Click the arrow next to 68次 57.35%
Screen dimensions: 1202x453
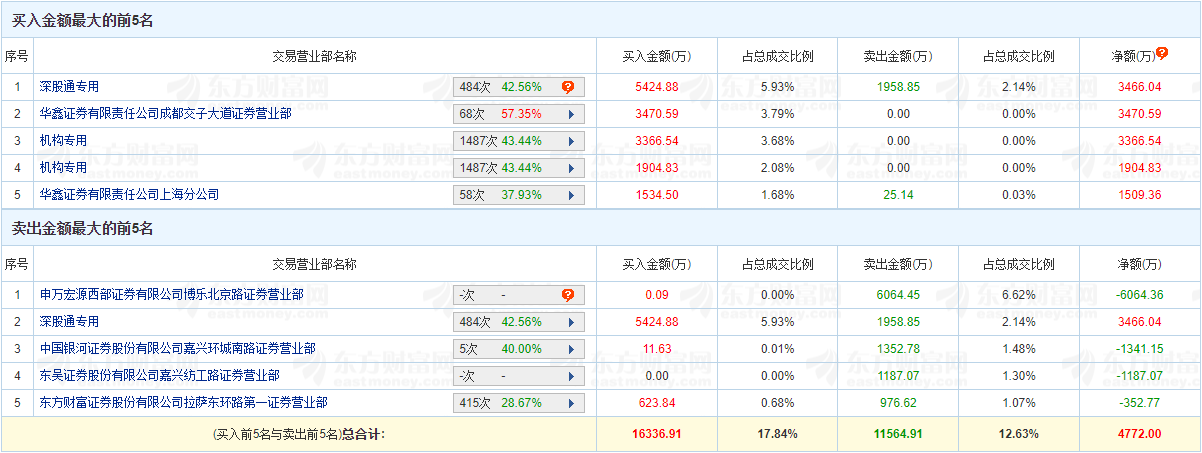click(571, 114)
